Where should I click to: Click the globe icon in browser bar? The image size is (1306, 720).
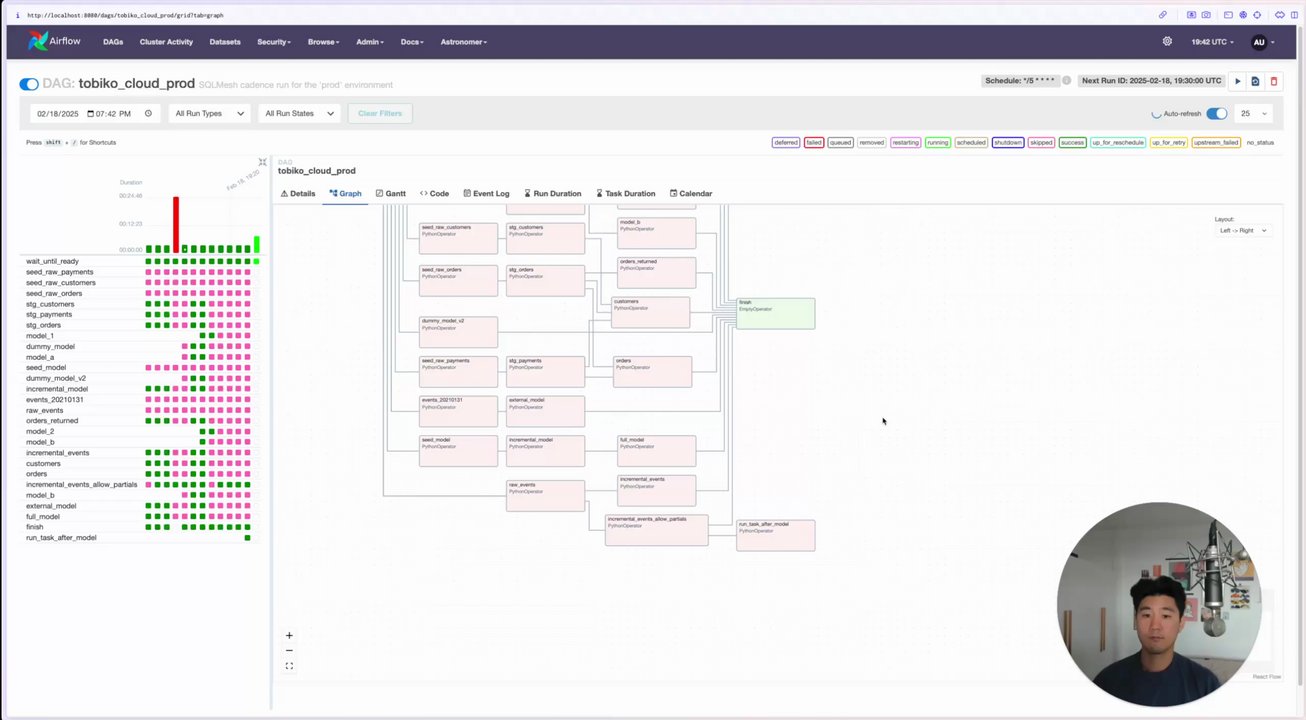click(x=1243, y=15)
